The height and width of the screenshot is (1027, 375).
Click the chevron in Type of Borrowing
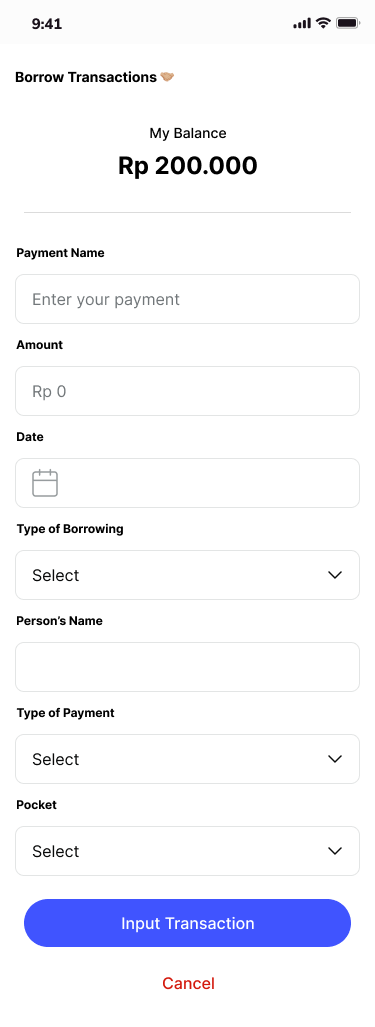(335, 575)
